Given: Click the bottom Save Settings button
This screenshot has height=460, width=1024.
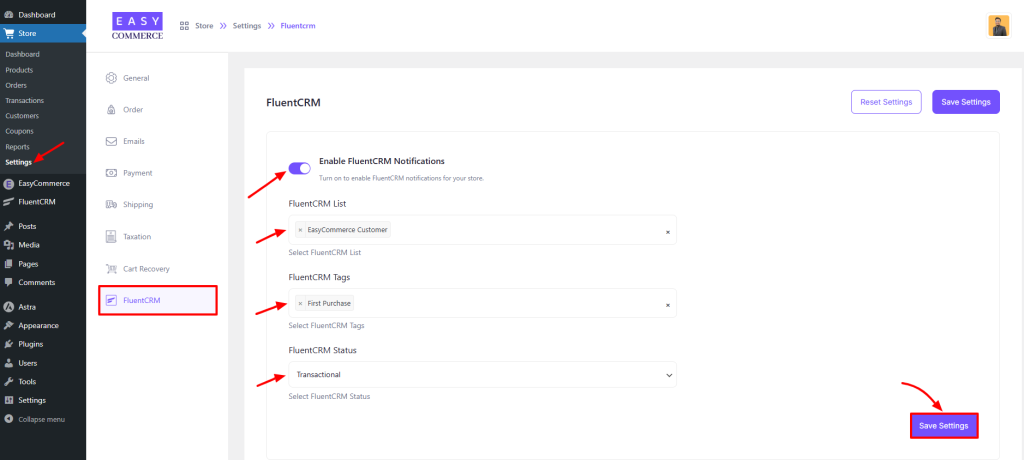Looking at the screenshot, I should pos(944,426).
